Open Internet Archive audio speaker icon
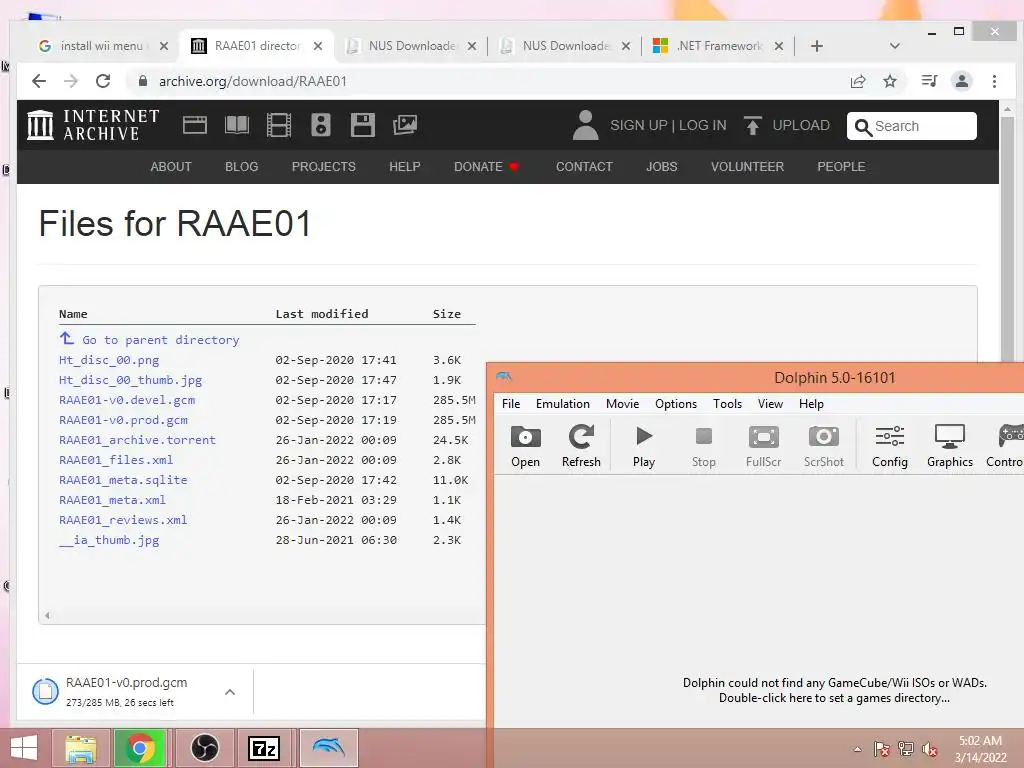 click(321, 125)
